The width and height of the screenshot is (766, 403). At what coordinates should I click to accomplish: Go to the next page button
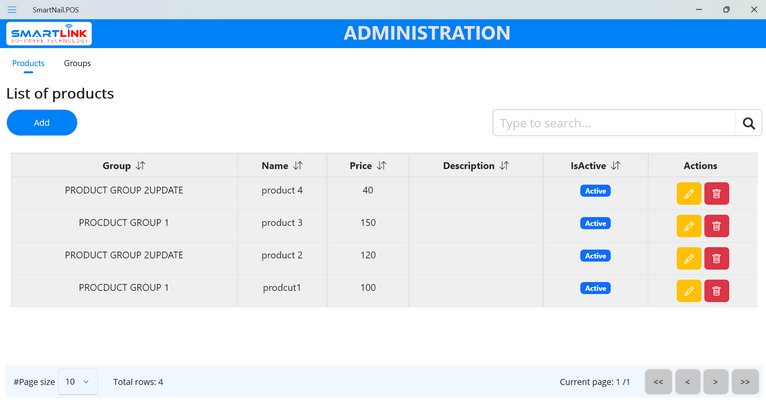click(x=716, y=382)
